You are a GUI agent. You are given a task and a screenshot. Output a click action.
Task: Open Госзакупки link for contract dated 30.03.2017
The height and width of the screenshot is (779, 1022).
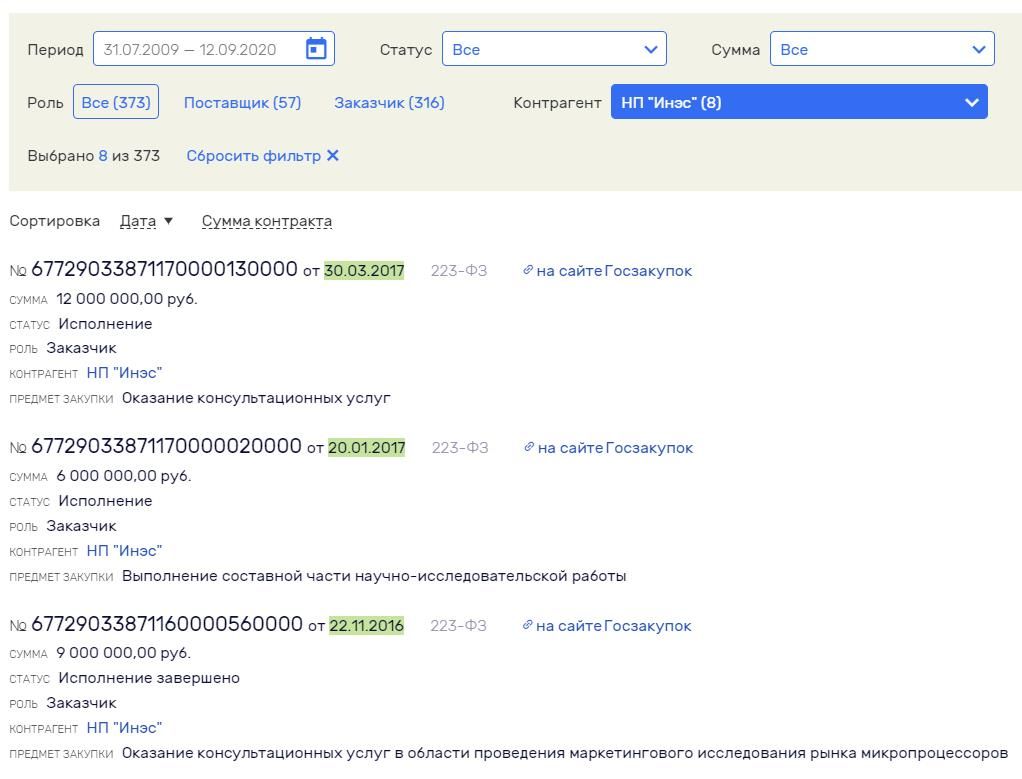pos(614,271)
